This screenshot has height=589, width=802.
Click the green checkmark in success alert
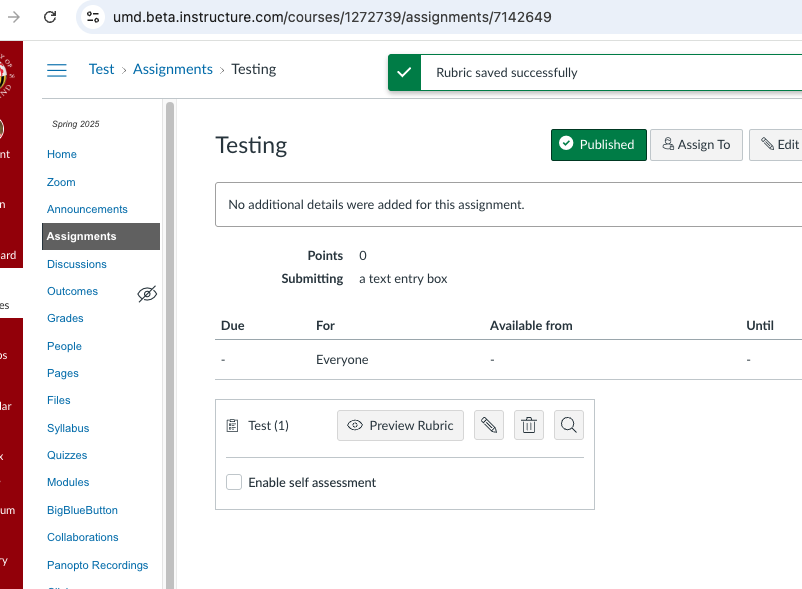pos(404,73)
